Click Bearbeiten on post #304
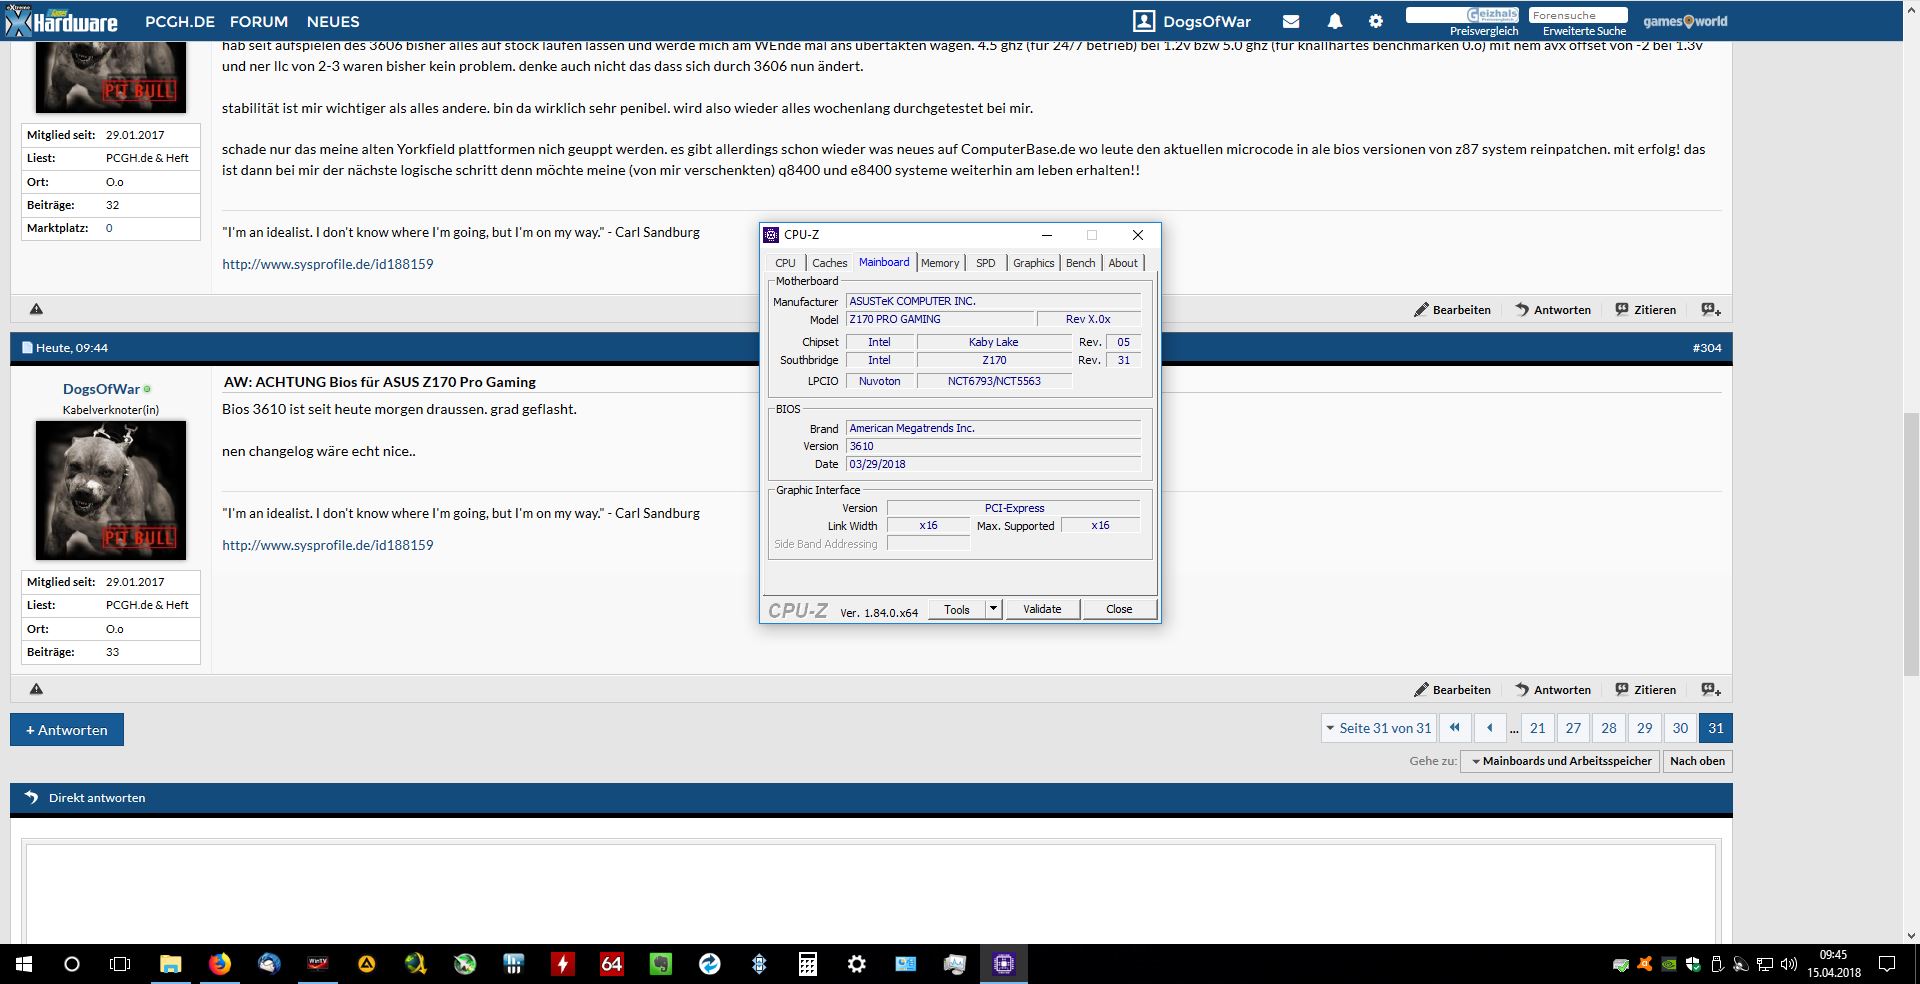This screenshot has width=1920, height=984. pos(1452,690)
